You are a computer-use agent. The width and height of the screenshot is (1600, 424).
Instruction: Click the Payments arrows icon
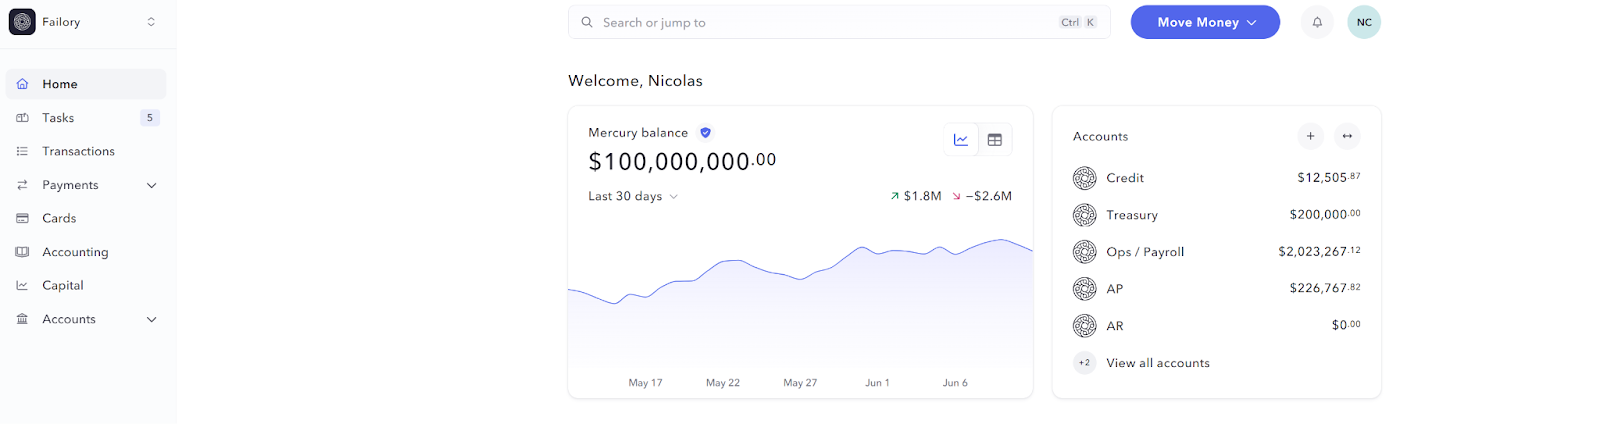(22, 185)
